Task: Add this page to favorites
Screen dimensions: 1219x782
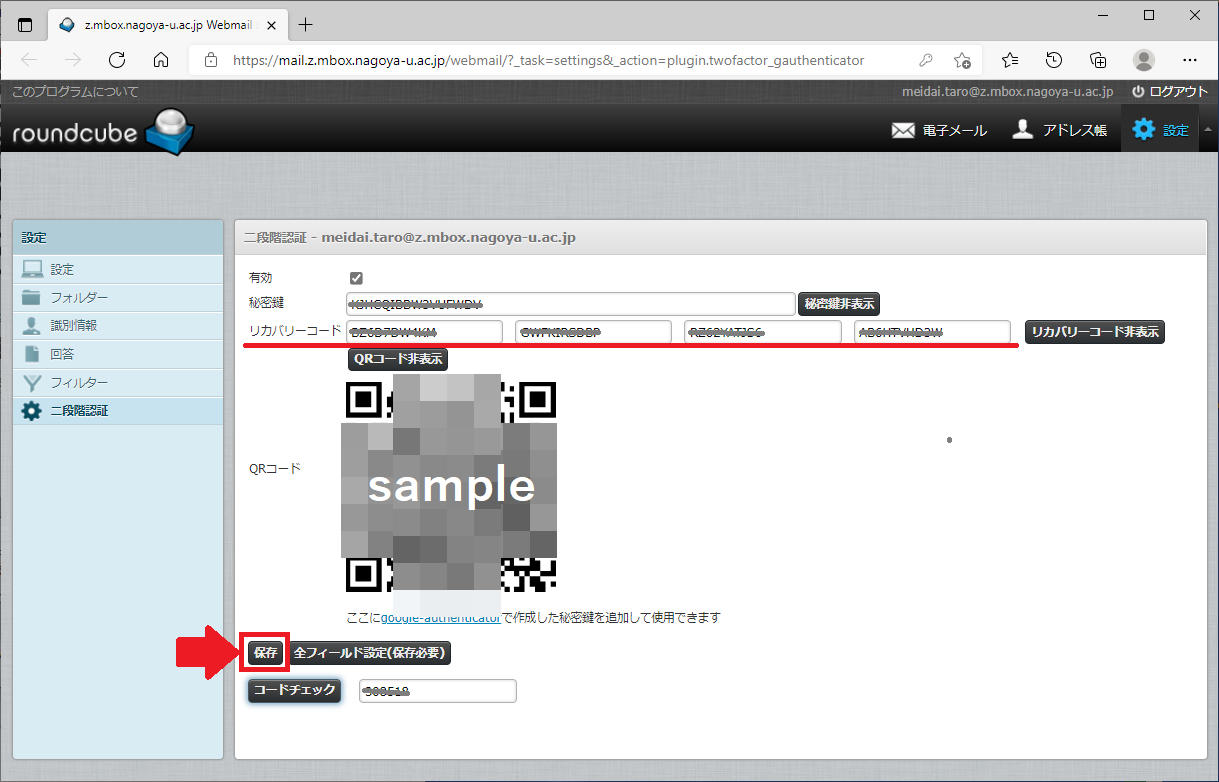Action: (962, 60)
